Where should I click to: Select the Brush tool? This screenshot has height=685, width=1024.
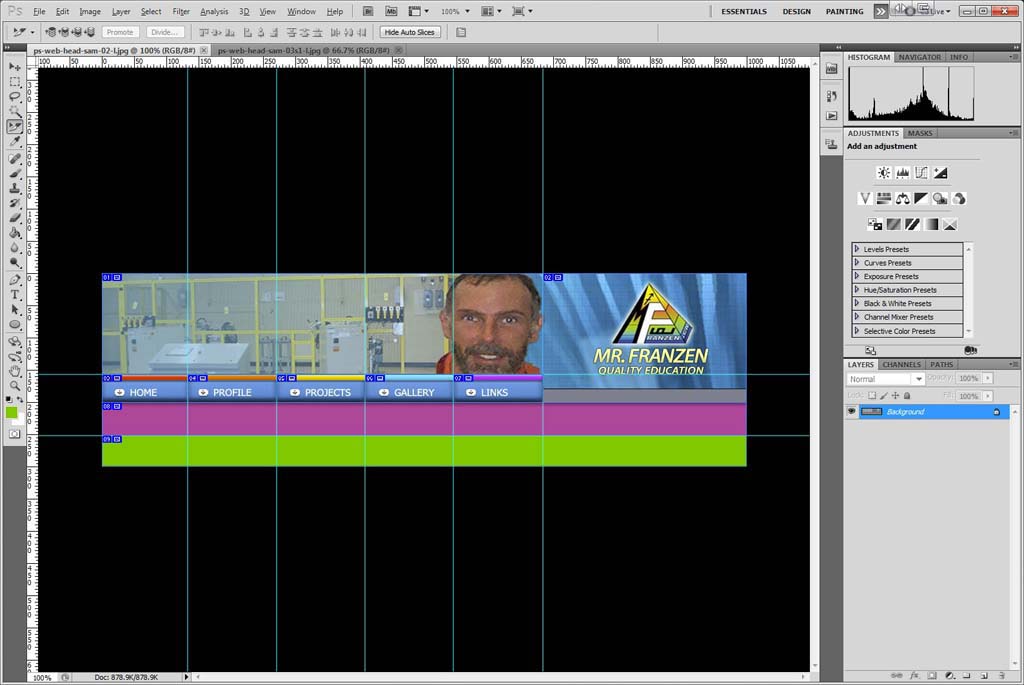point(14,174)
